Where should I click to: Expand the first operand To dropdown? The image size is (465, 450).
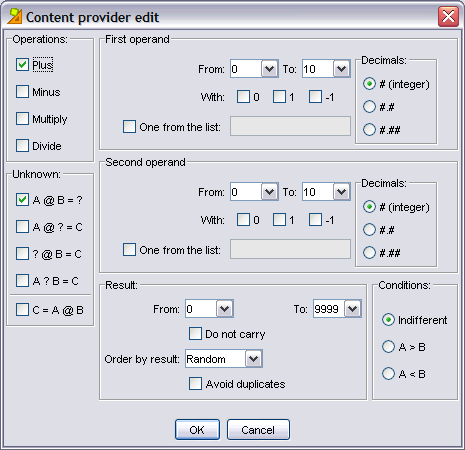coord(341,69)
